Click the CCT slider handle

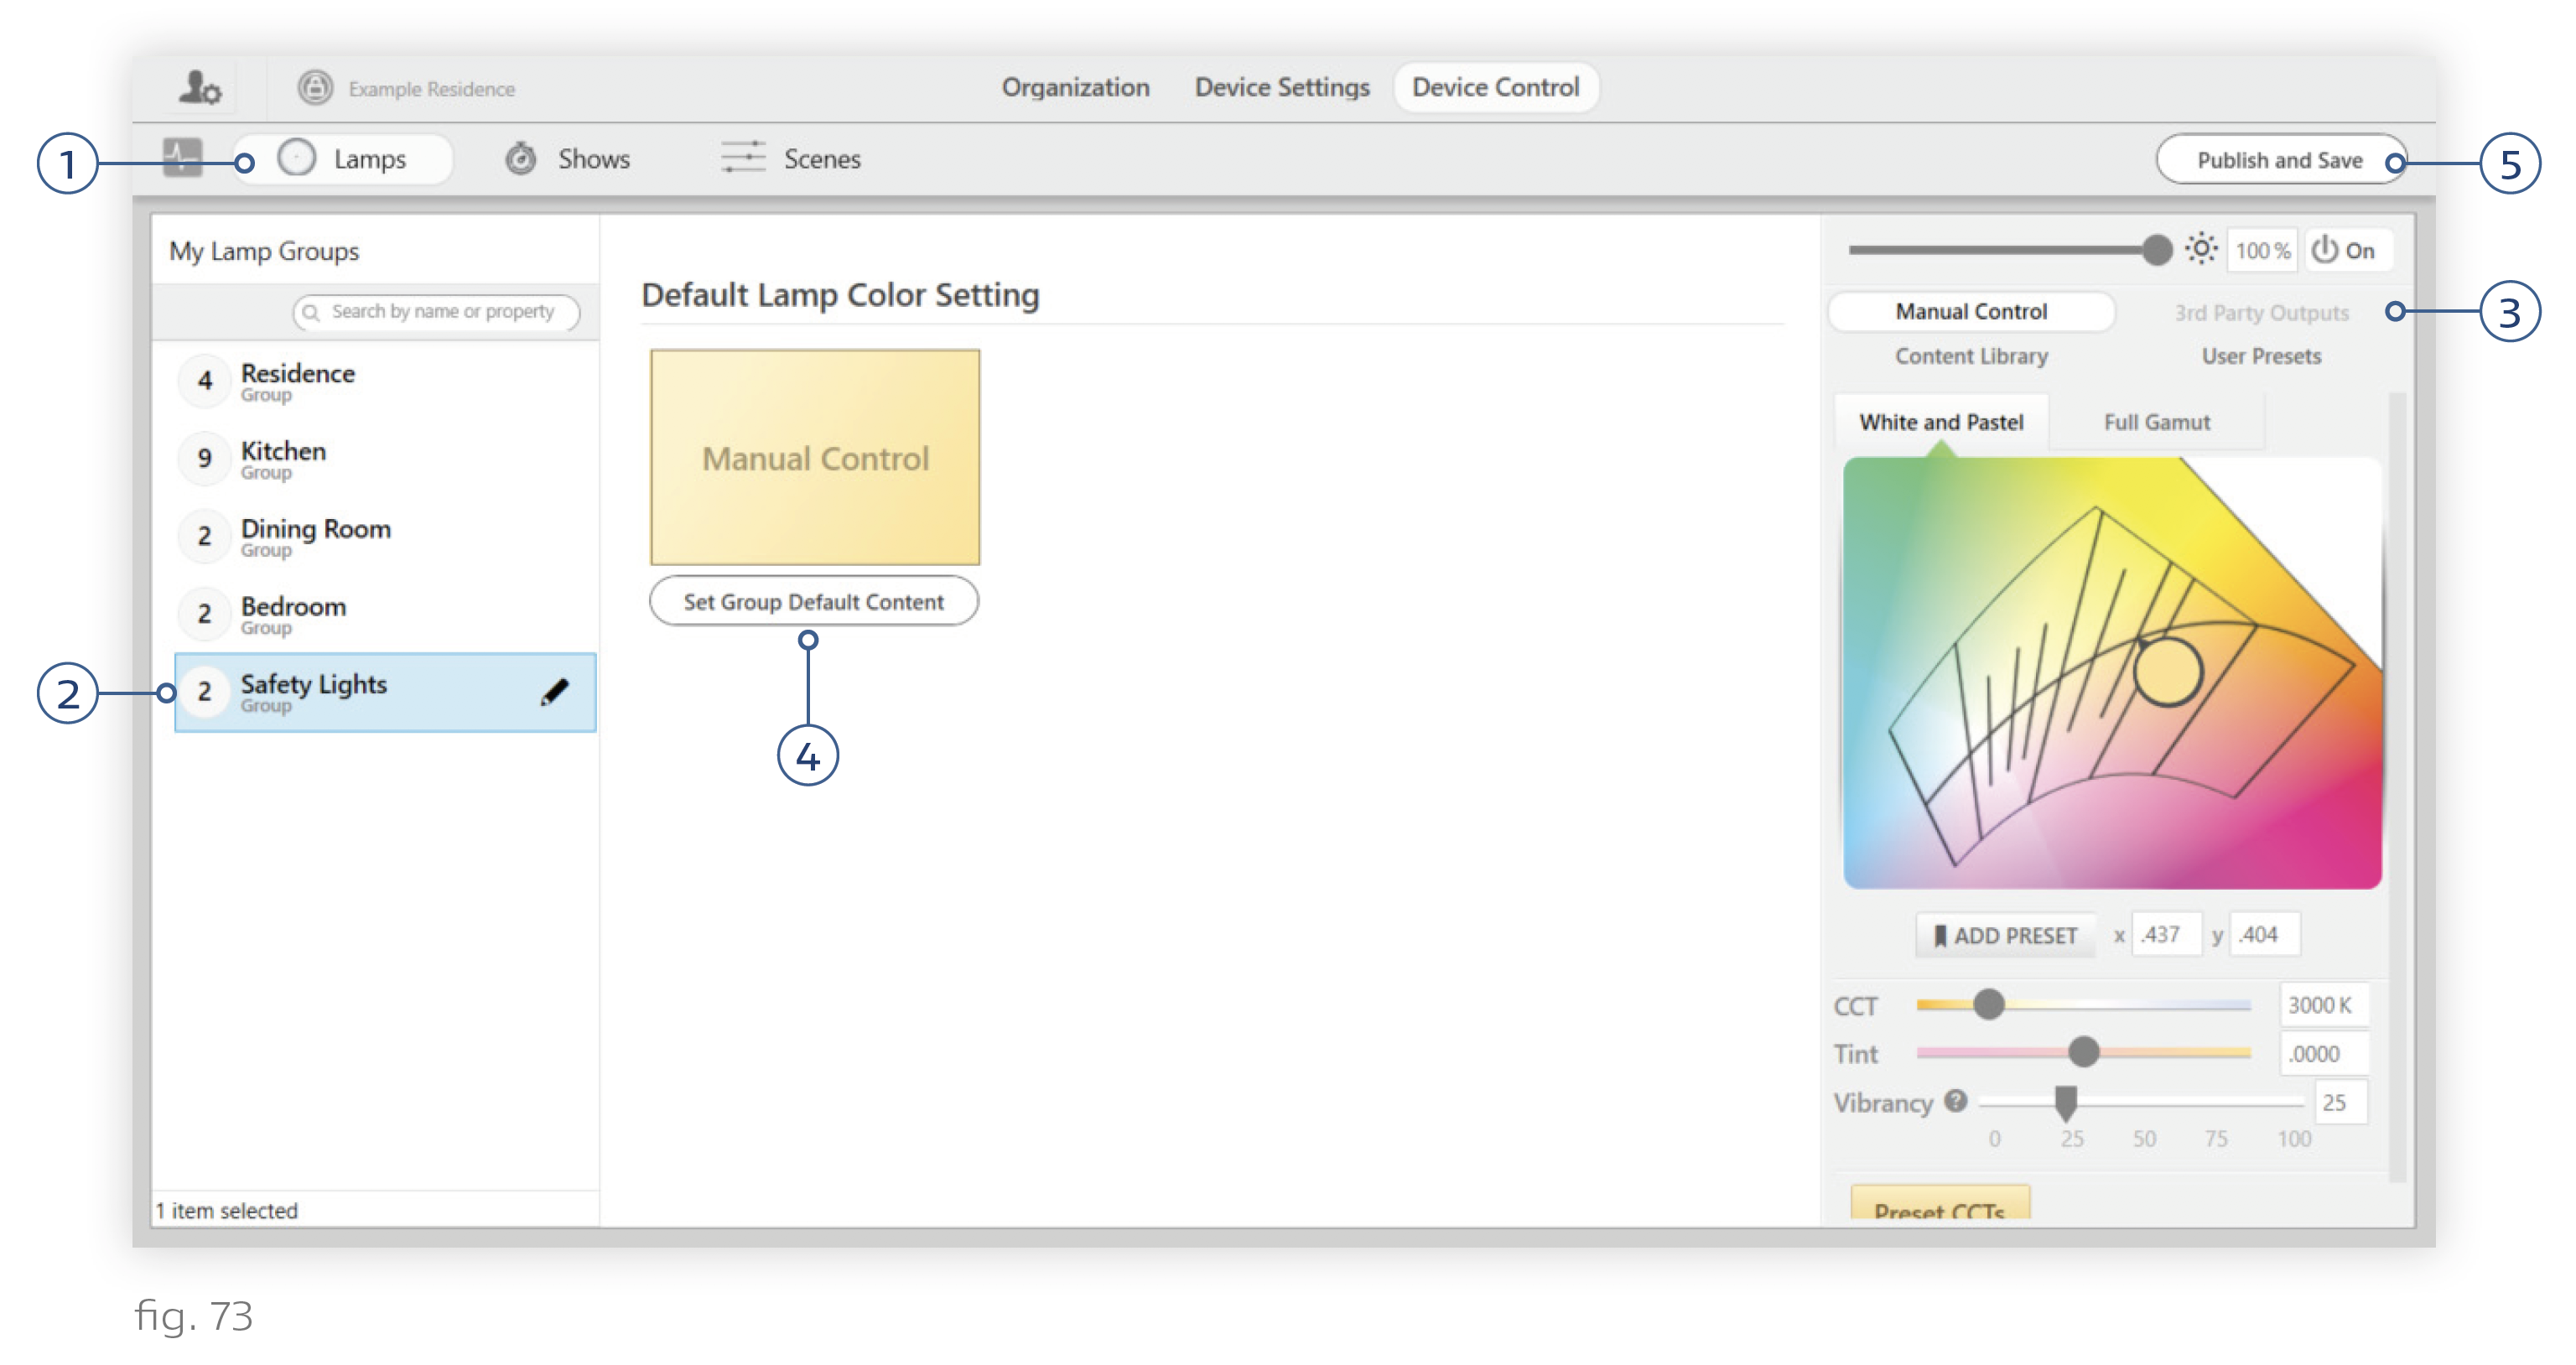[x=1989, y=1004]
